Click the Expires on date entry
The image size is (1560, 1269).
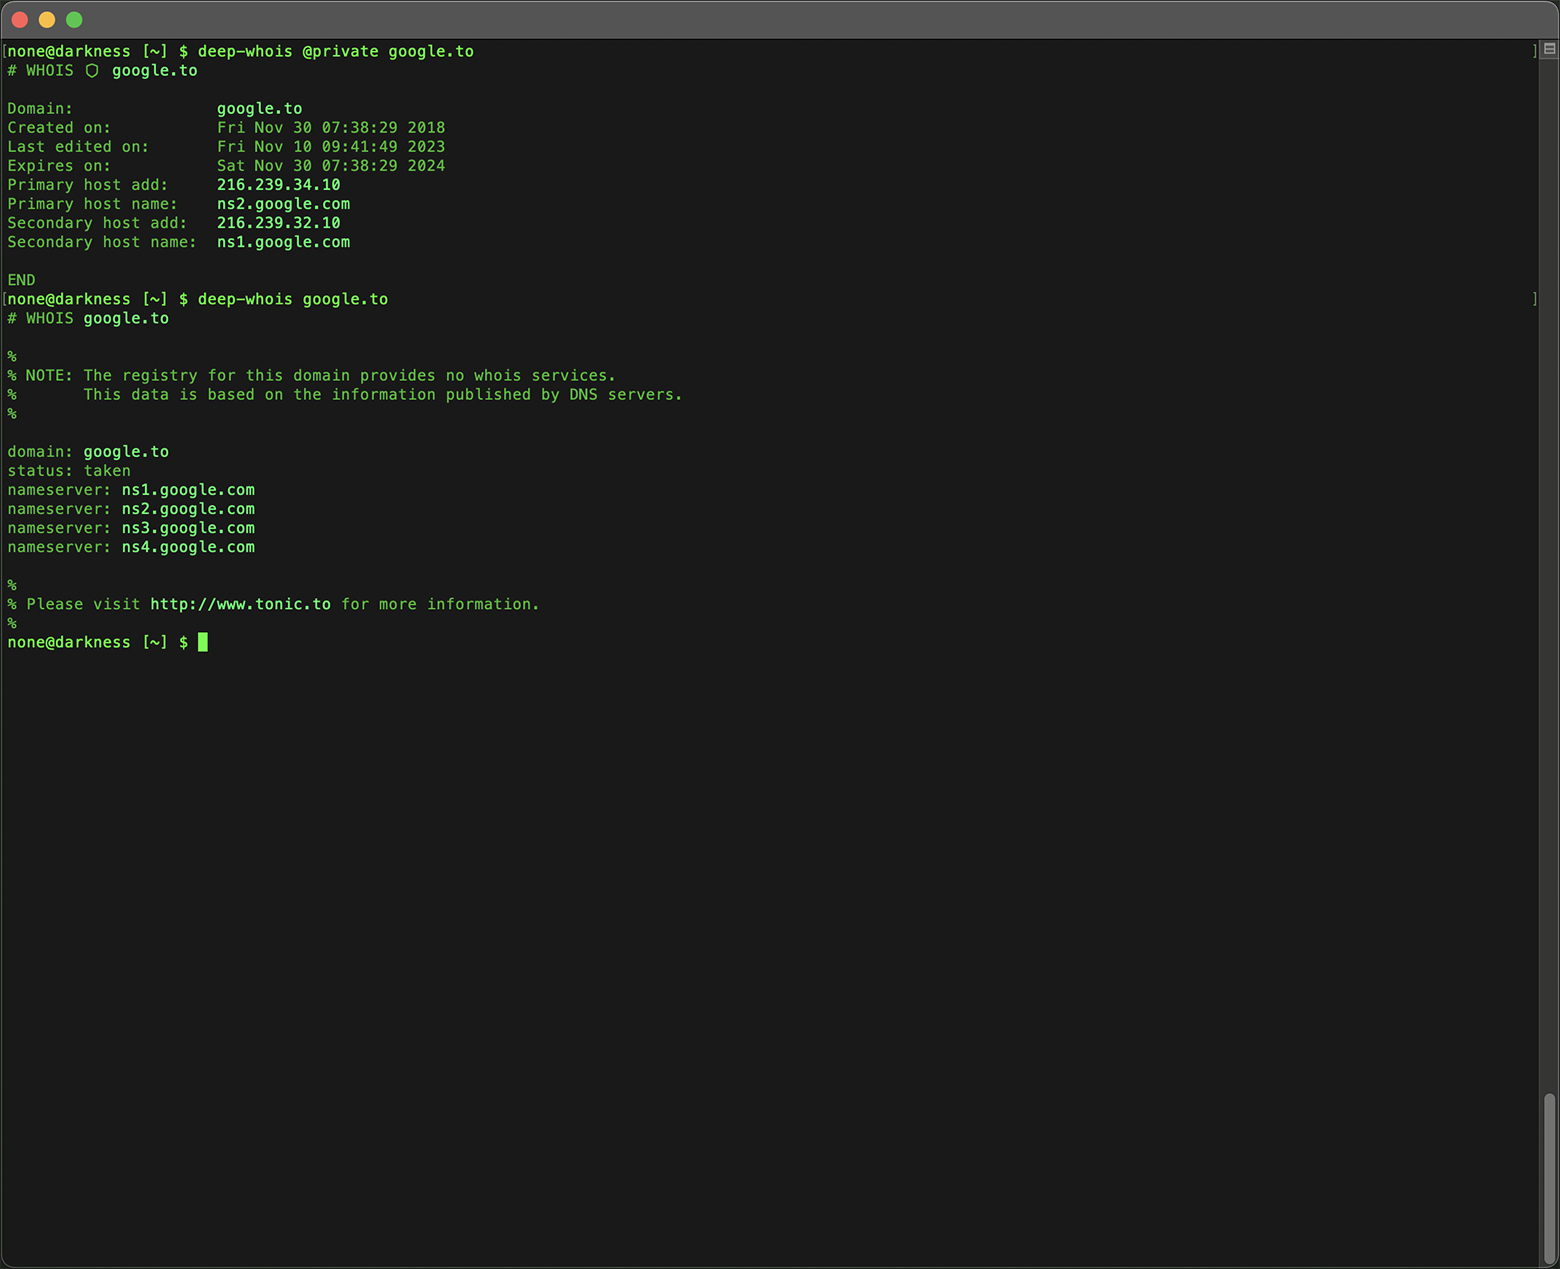pyautogui.click(x=330, y=165)
